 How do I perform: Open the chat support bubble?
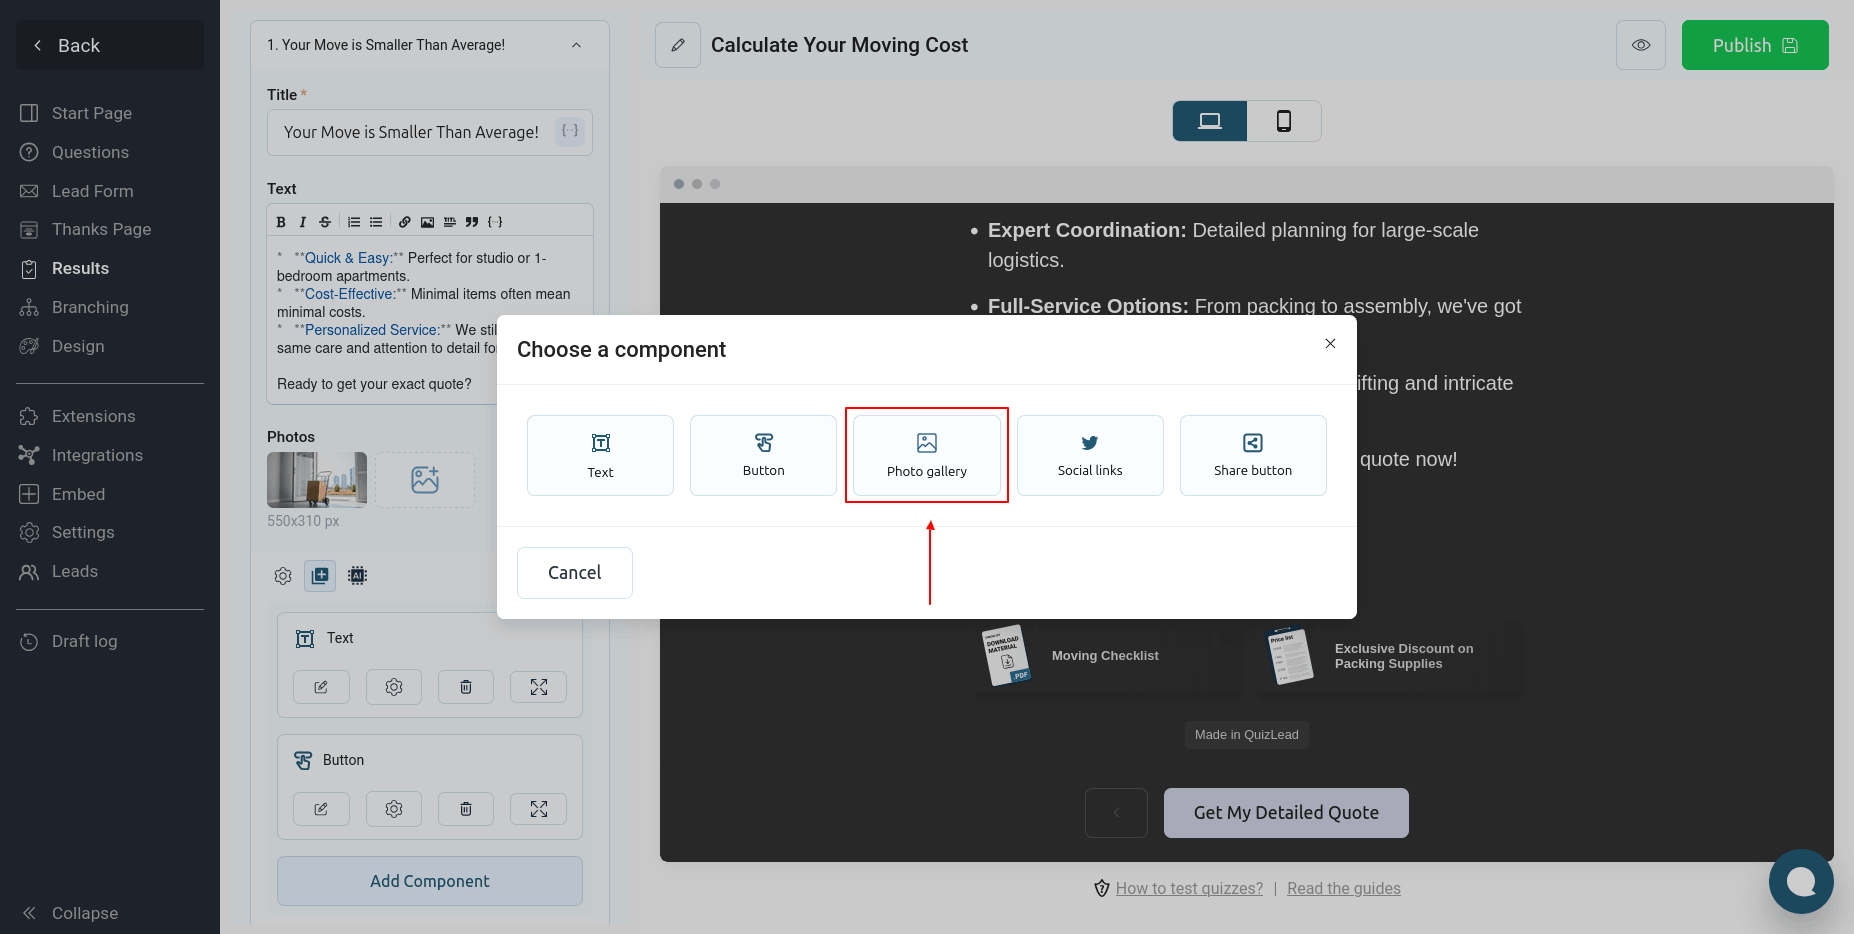(x=1800, y=881)
